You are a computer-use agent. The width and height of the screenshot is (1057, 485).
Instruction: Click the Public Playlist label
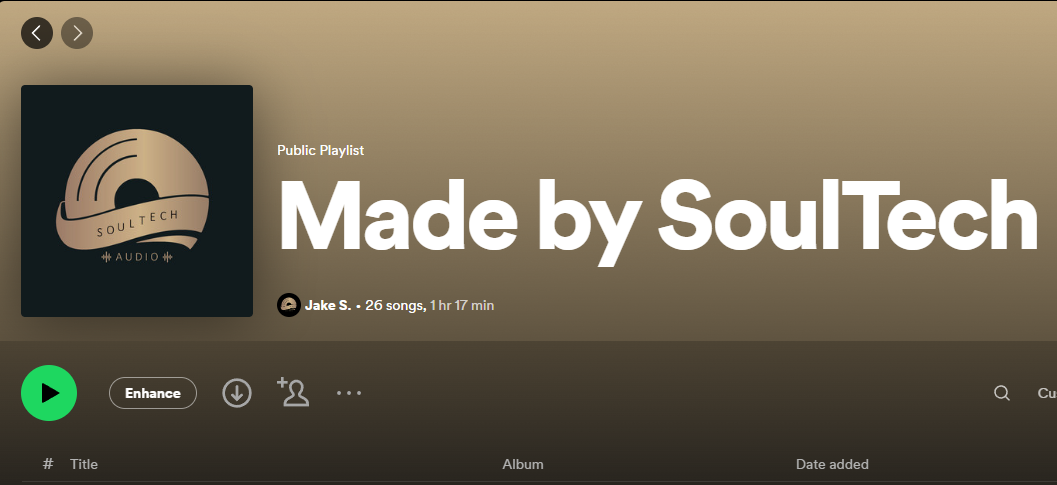point(321,150)
